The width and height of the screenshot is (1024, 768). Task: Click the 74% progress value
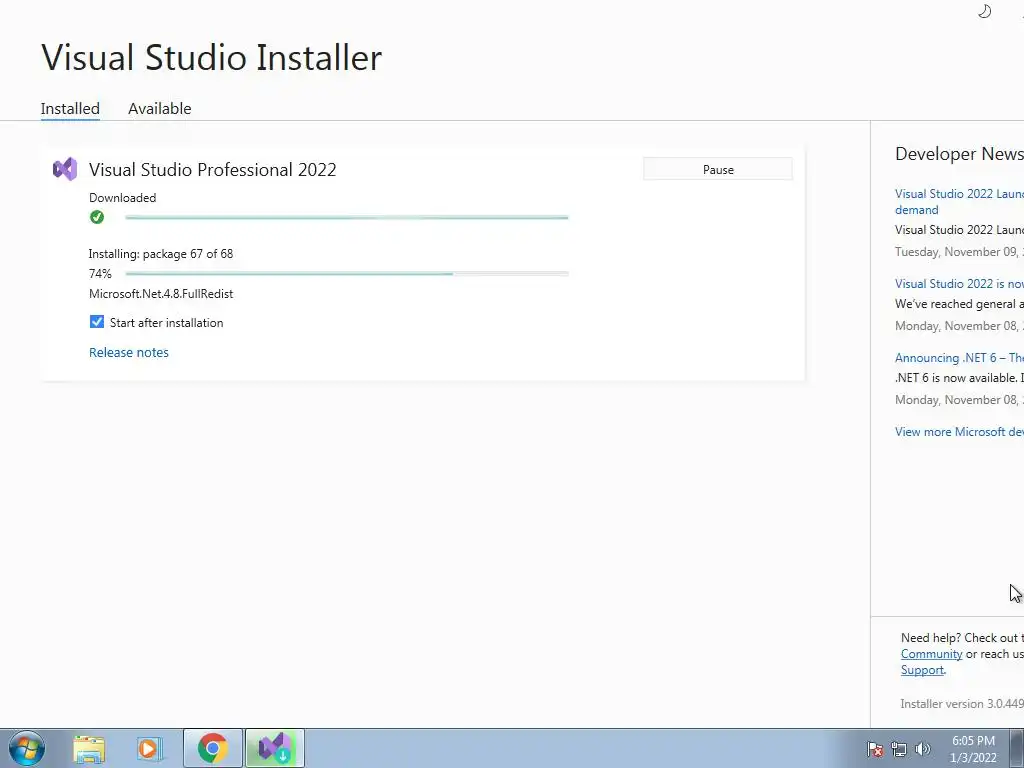point(100,274)
